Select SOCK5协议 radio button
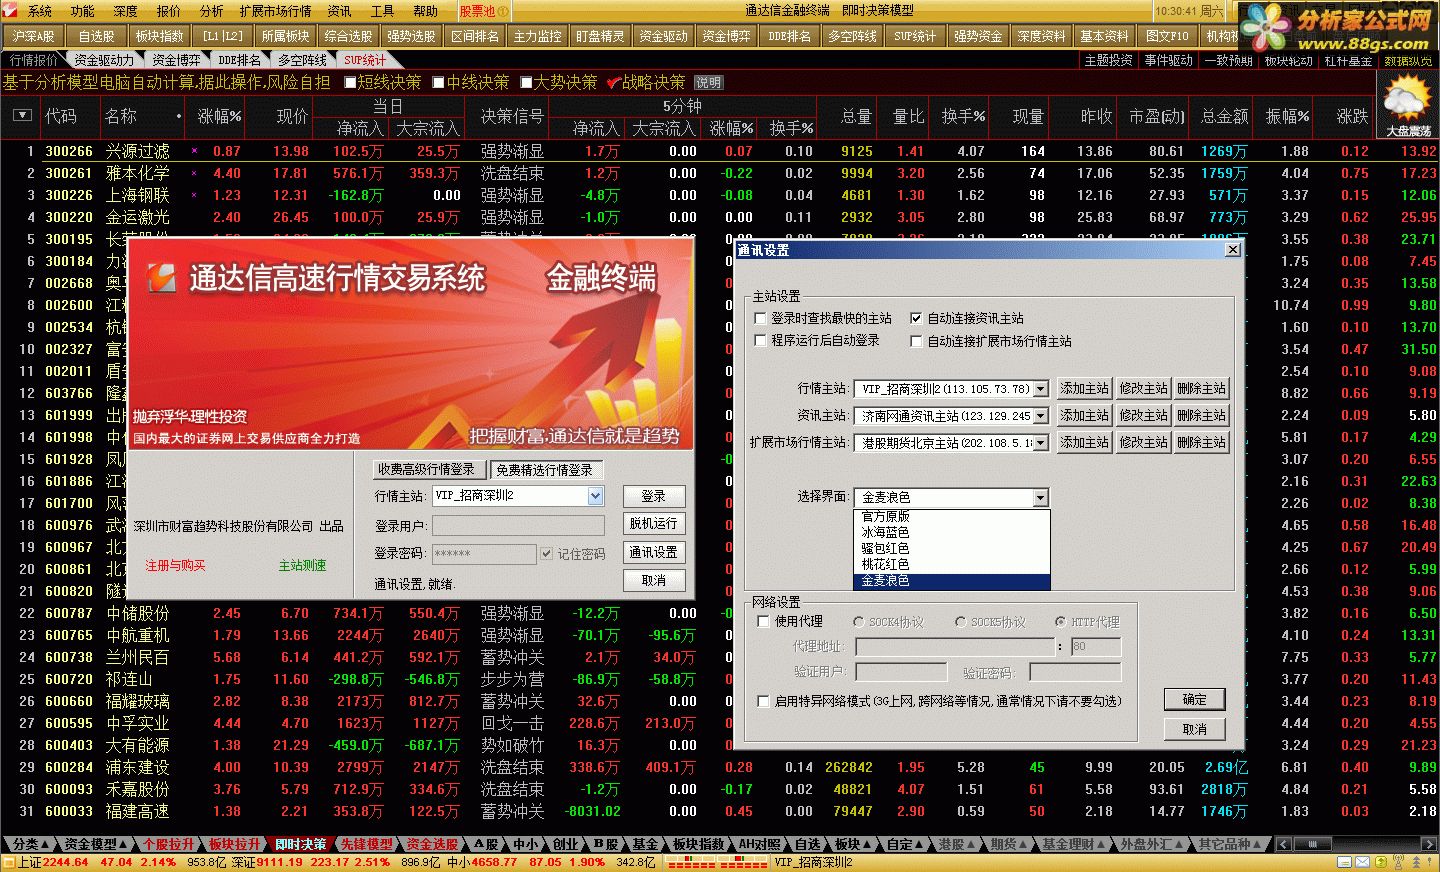The width and height of the screenshot is (1440, 872). (x=960, y=622)
